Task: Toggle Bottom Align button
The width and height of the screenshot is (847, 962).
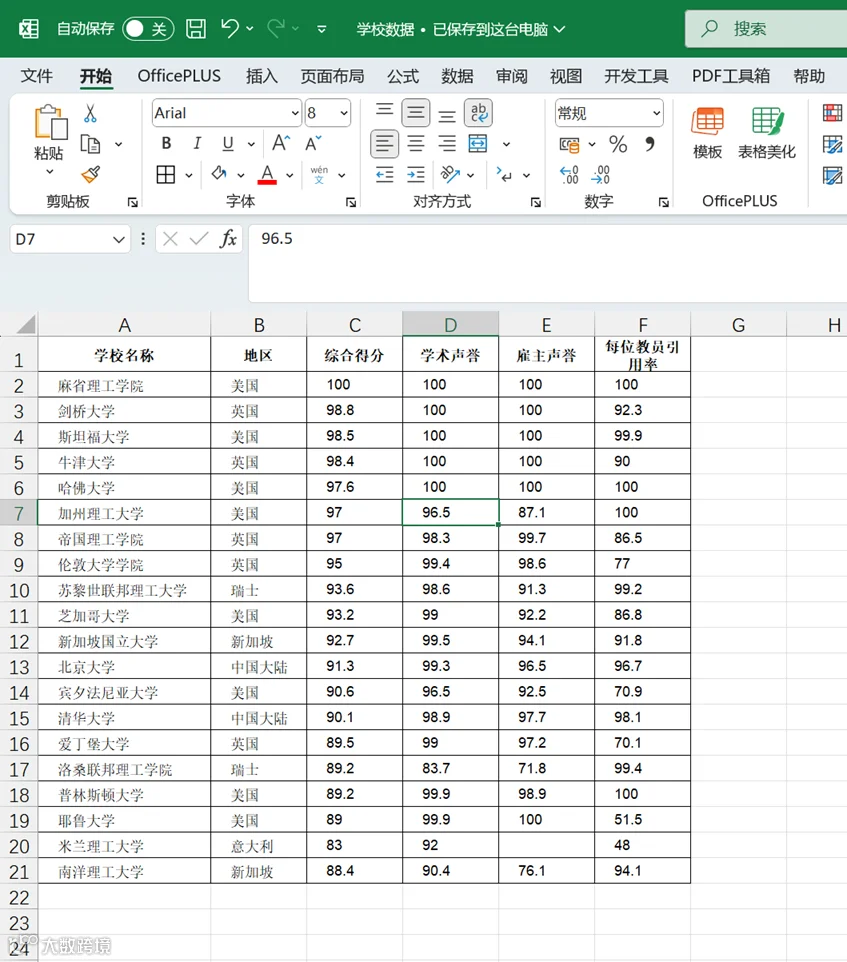Action: pyautogui.click(x=447, y=113)
